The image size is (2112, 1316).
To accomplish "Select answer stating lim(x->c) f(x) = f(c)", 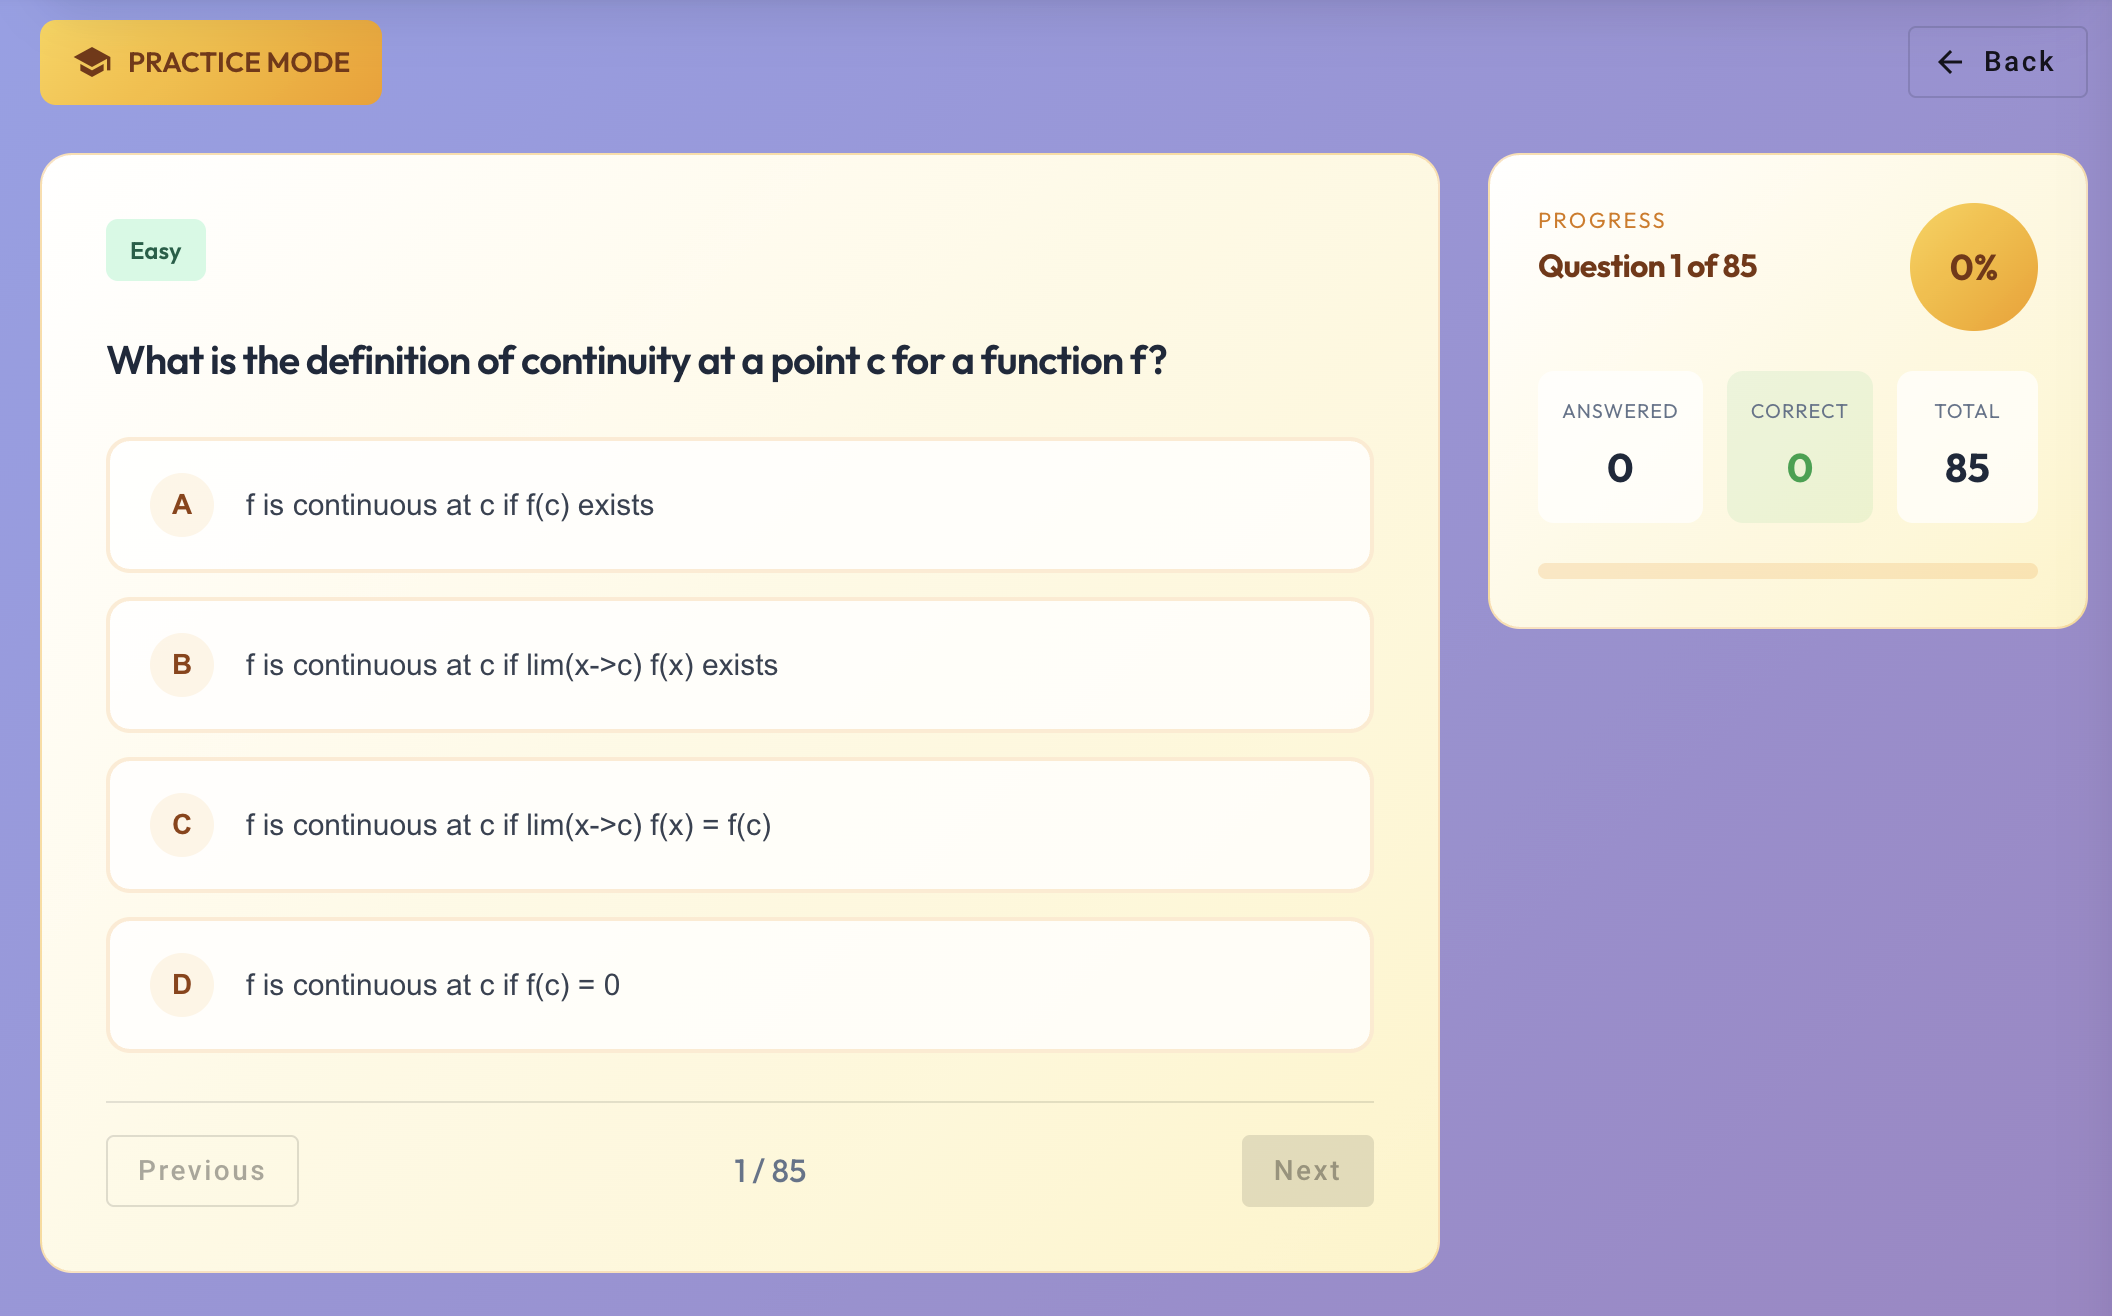I will coord(740,825).
